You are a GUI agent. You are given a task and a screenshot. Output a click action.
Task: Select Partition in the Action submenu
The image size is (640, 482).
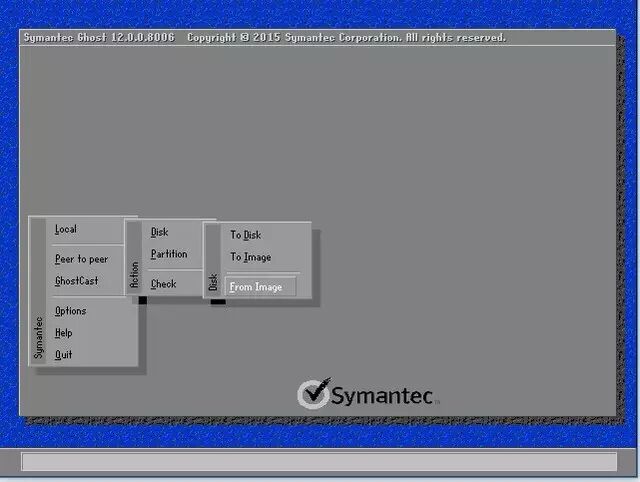point(169,254)
